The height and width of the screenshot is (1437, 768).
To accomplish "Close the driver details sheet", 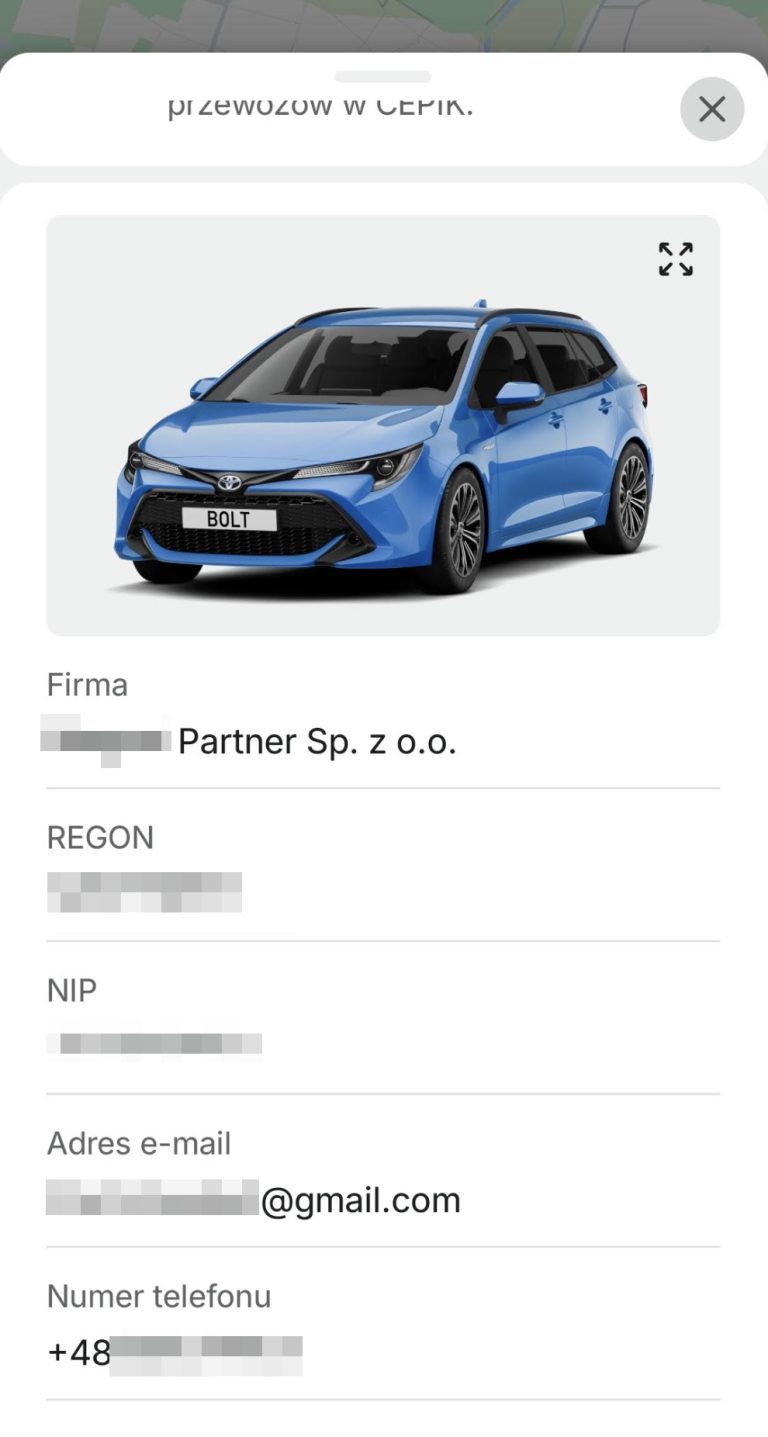I will 712,109.
